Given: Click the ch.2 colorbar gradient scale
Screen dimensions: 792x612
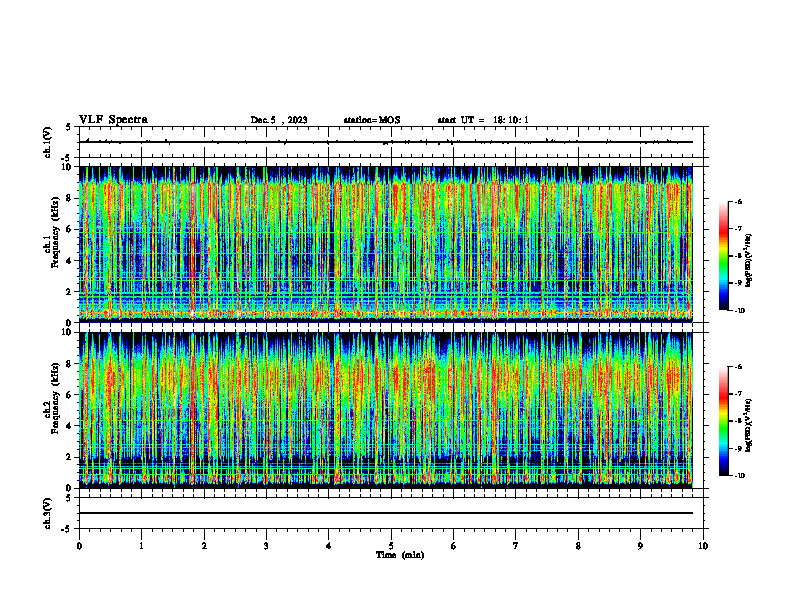Looking at the screenshot, I should click(724, 421).
